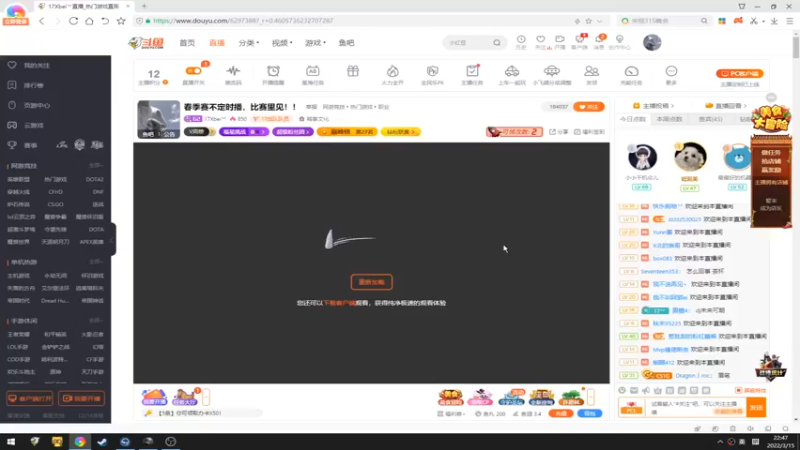Screen dimensions: 800x450
Task: Expand the 游戏 games dropdown
Action: point(315,43)
